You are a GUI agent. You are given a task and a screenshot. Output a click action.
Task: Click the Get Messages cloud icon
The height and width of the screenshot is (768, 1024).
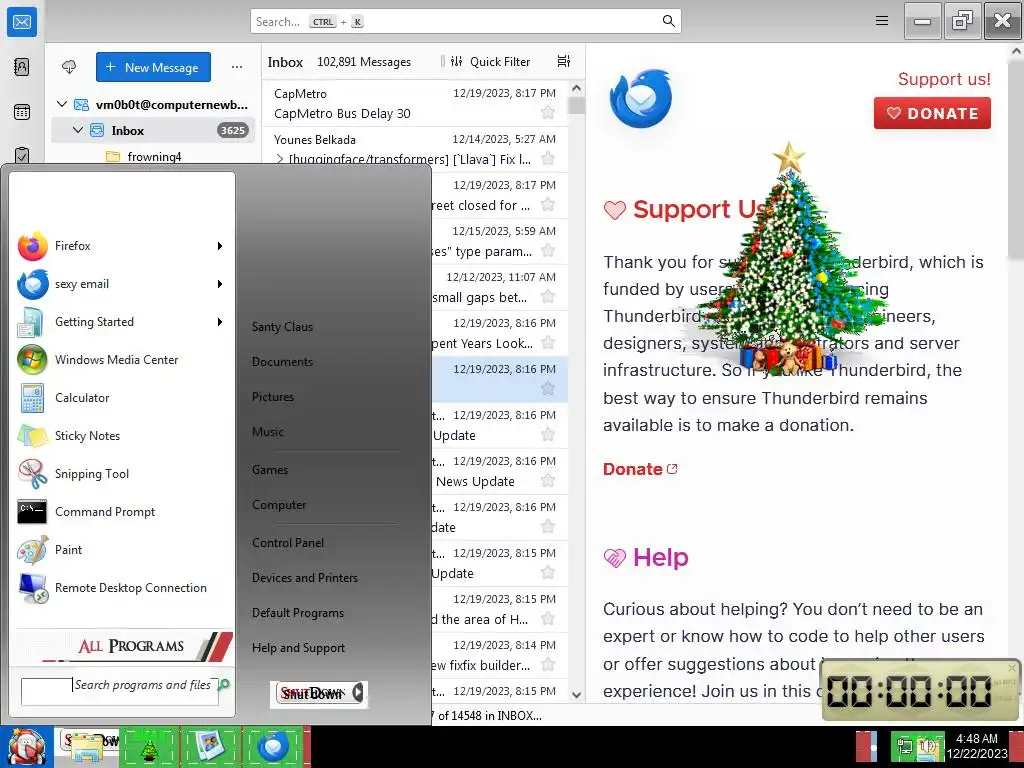[69, 67]
